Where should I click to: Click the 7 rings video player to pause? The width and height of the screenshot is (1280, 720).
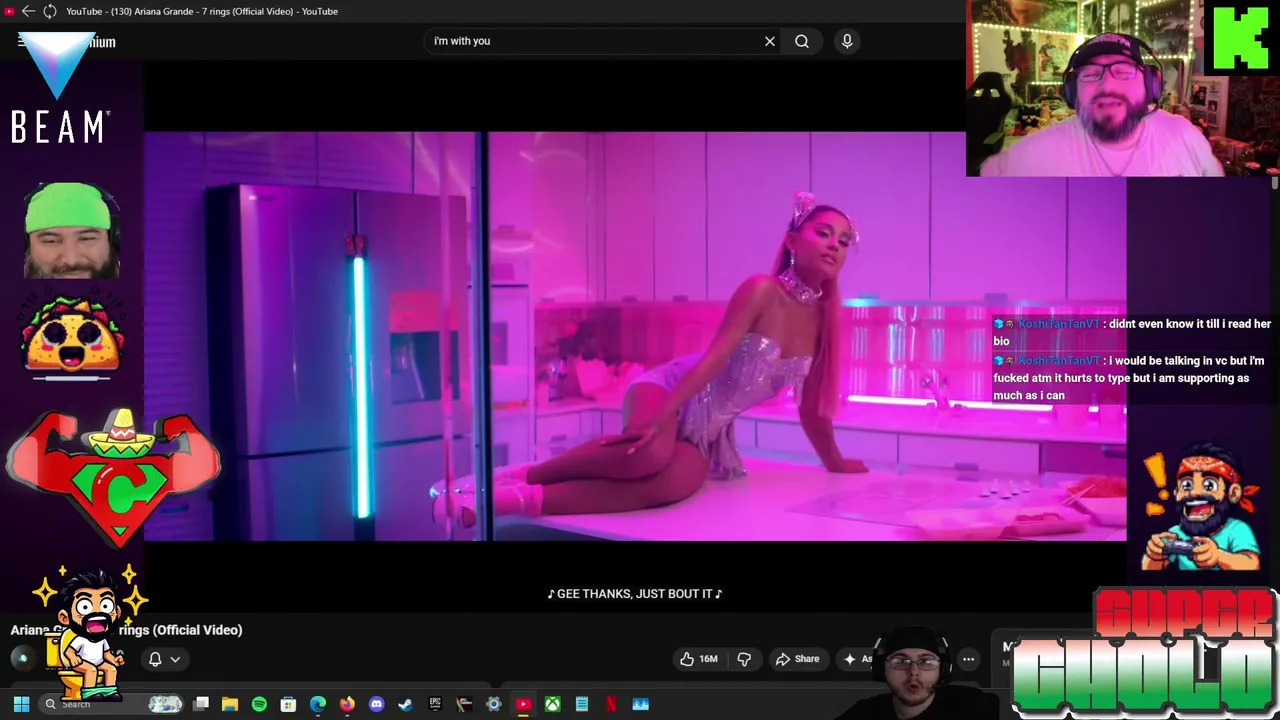(635, 336)
